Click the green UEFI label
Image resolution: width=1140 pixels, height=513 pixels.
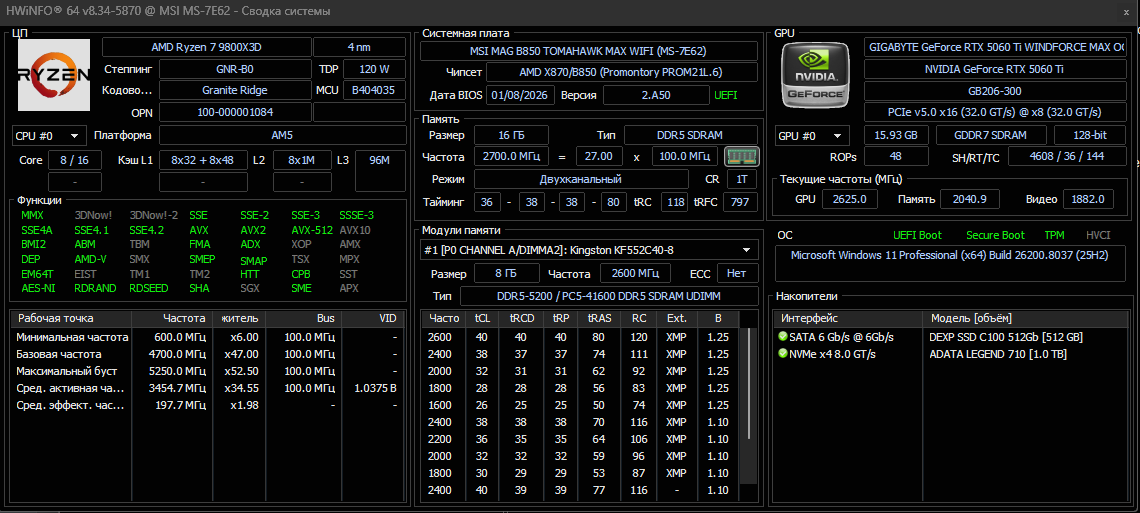[726, 95]
